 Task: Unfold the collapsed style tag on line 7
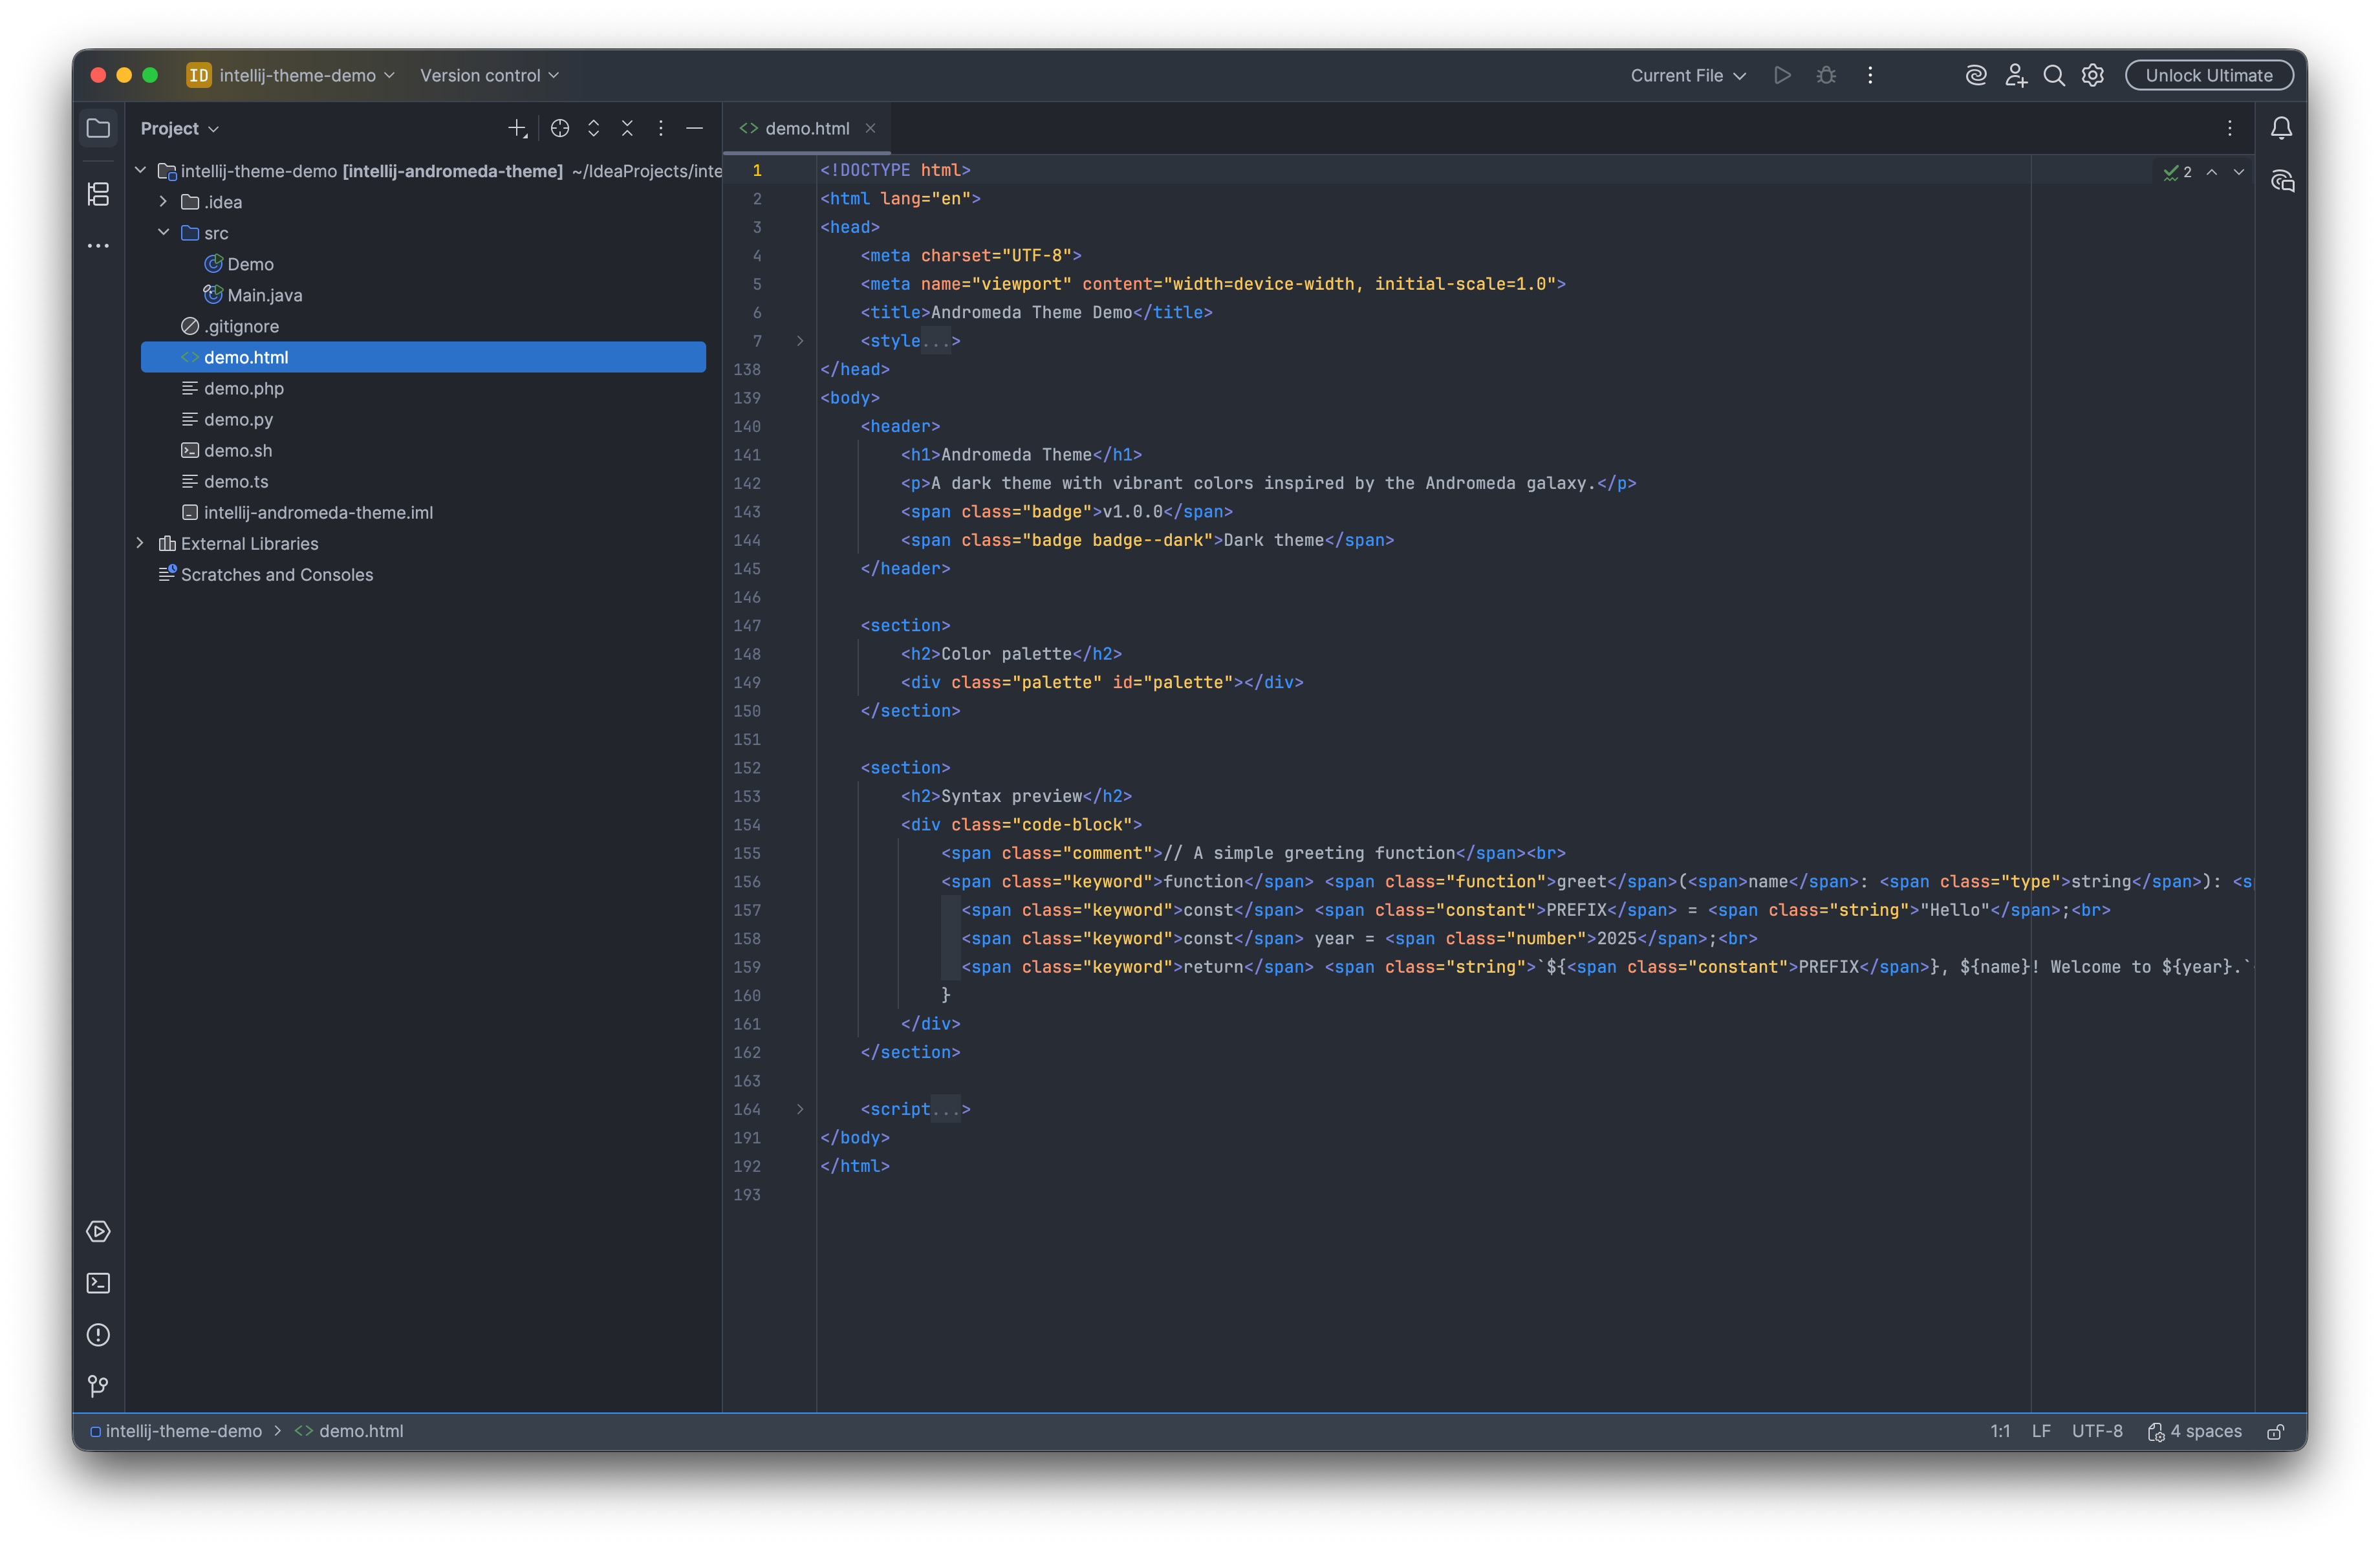tap(799, 341)
